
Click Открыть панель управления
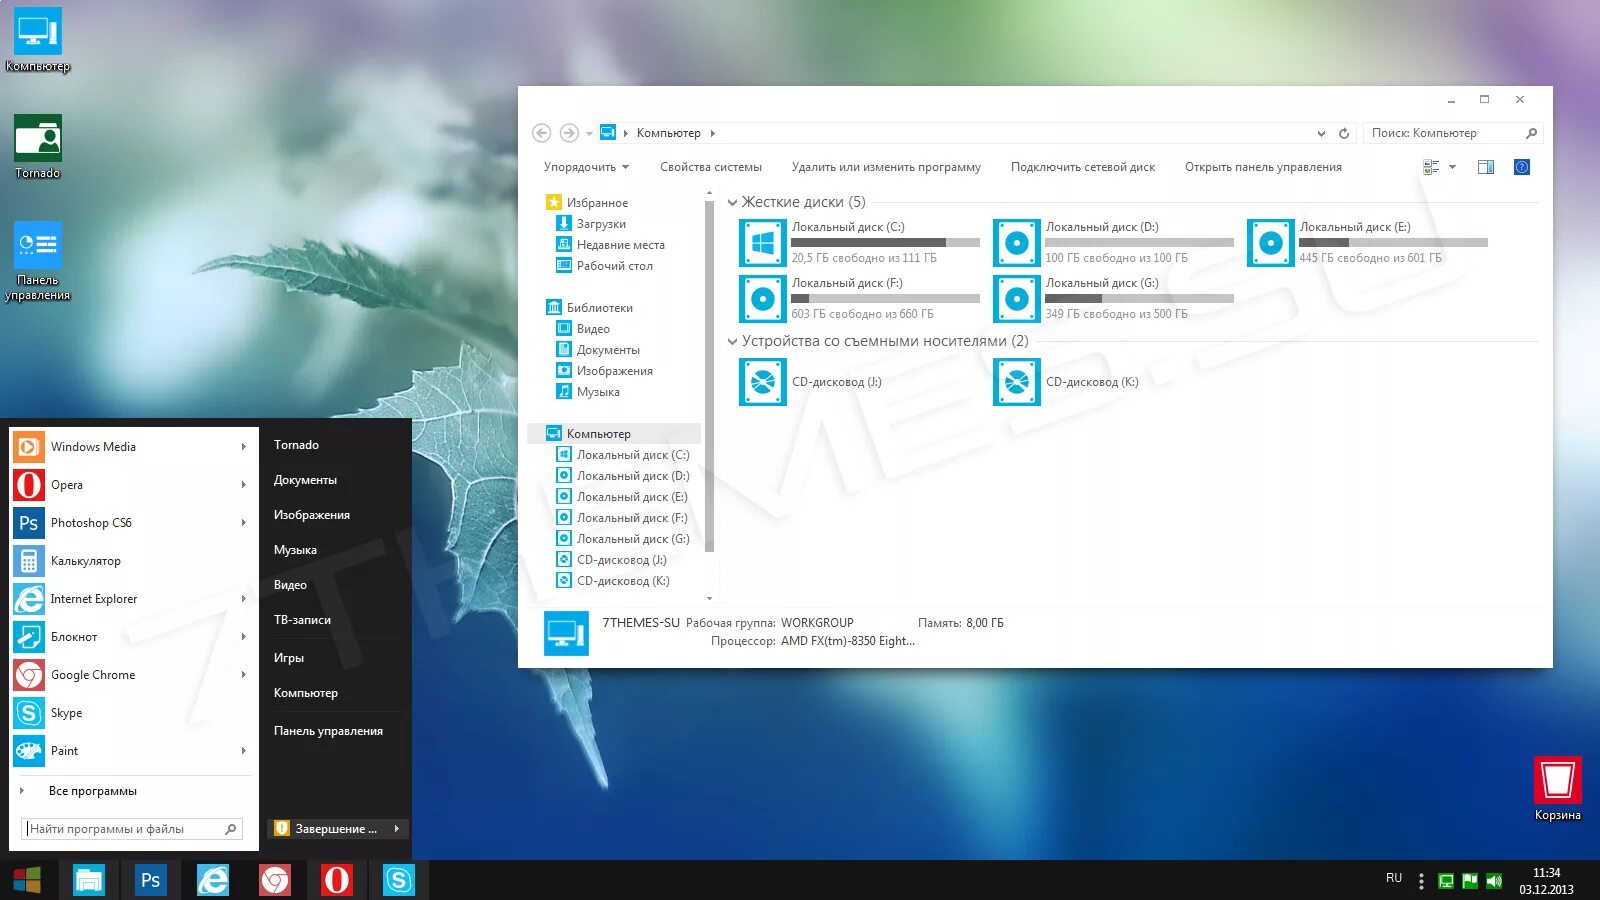click(x=1263, y=167)
